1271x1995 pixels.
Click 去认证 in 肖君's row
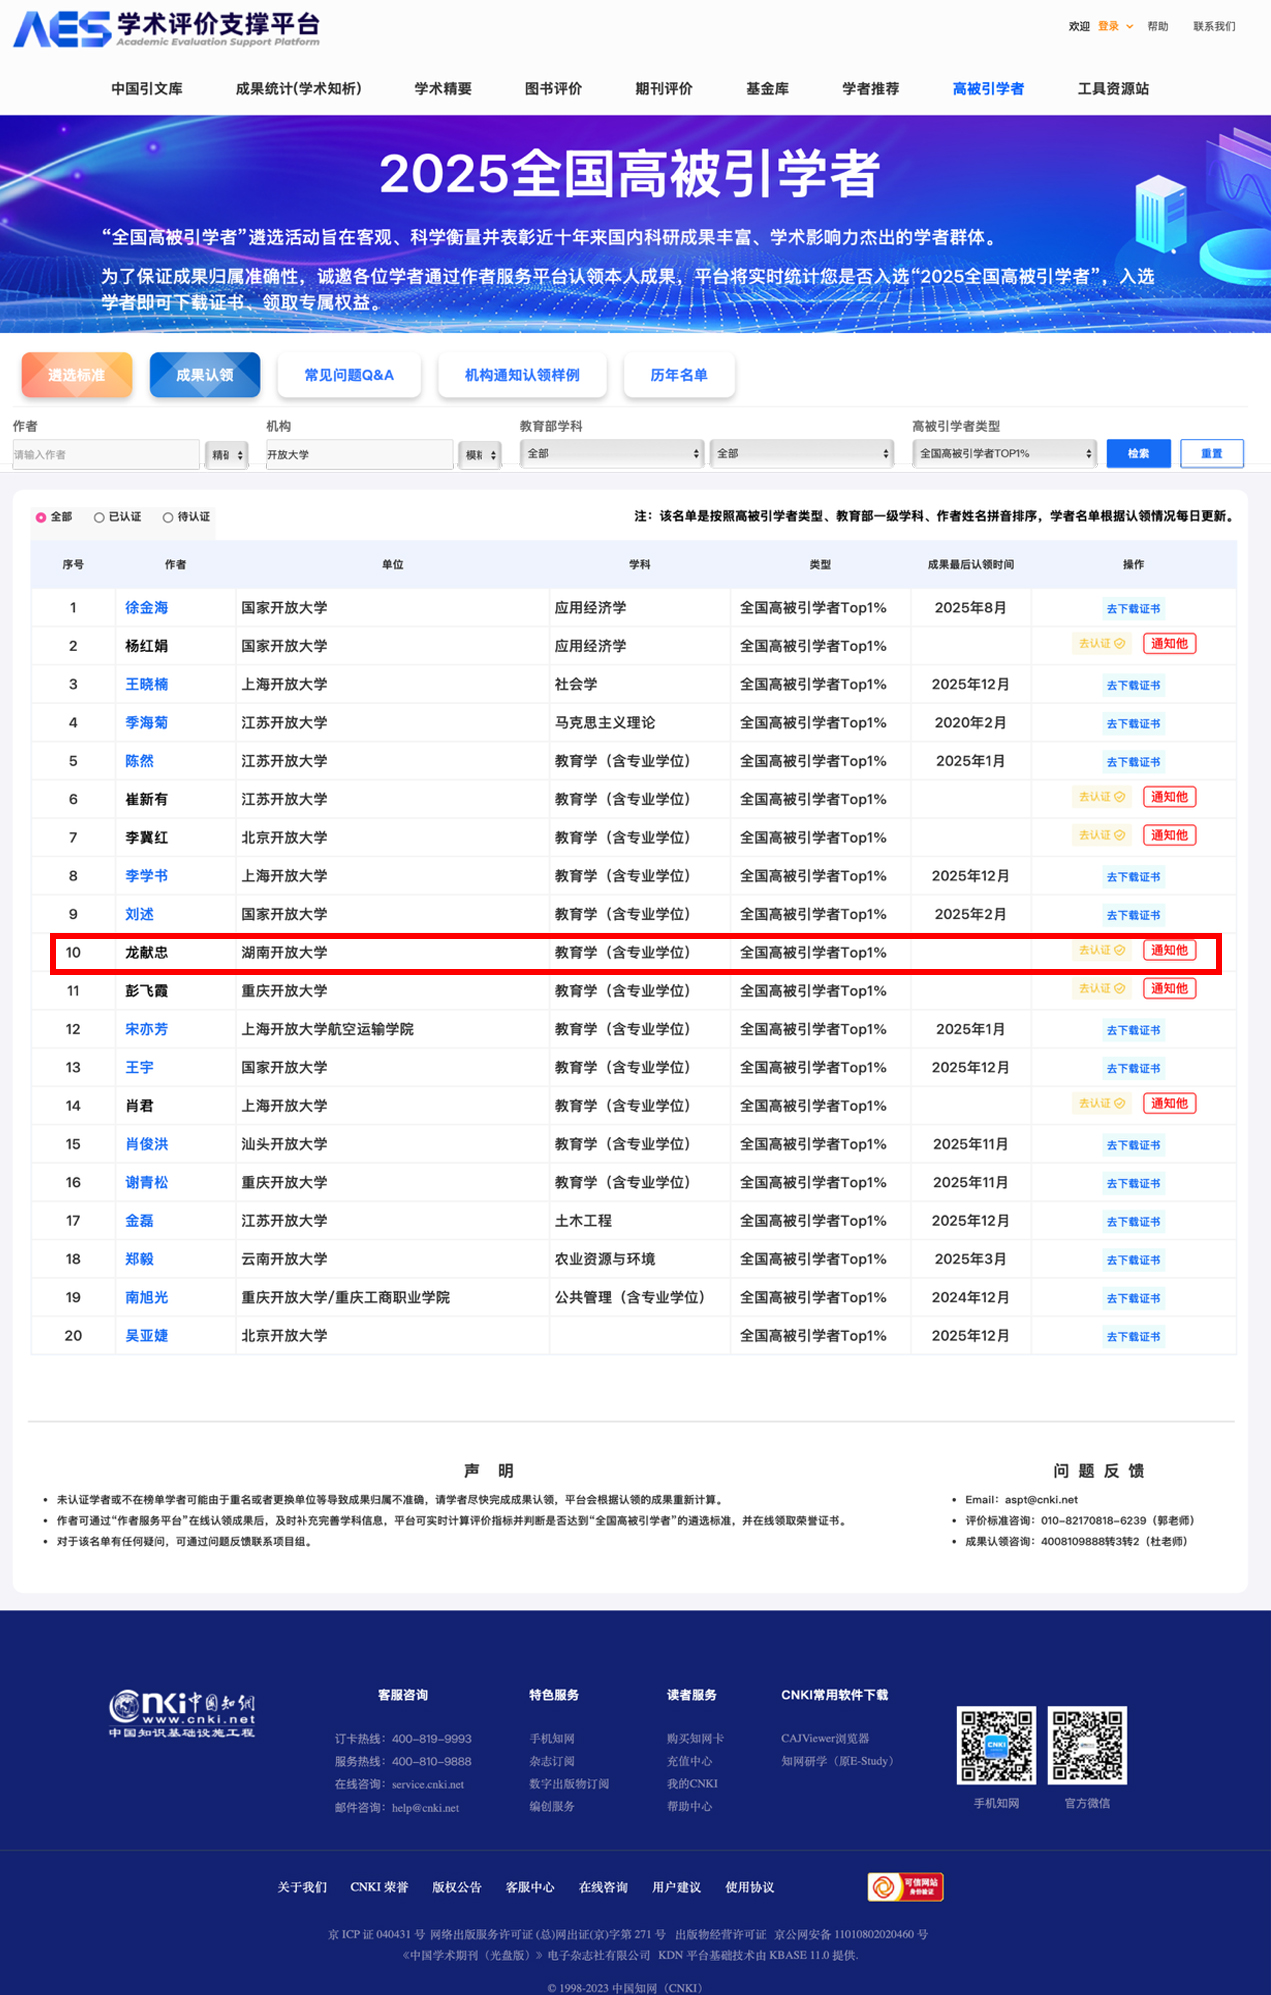[x=1101, y=1103]
